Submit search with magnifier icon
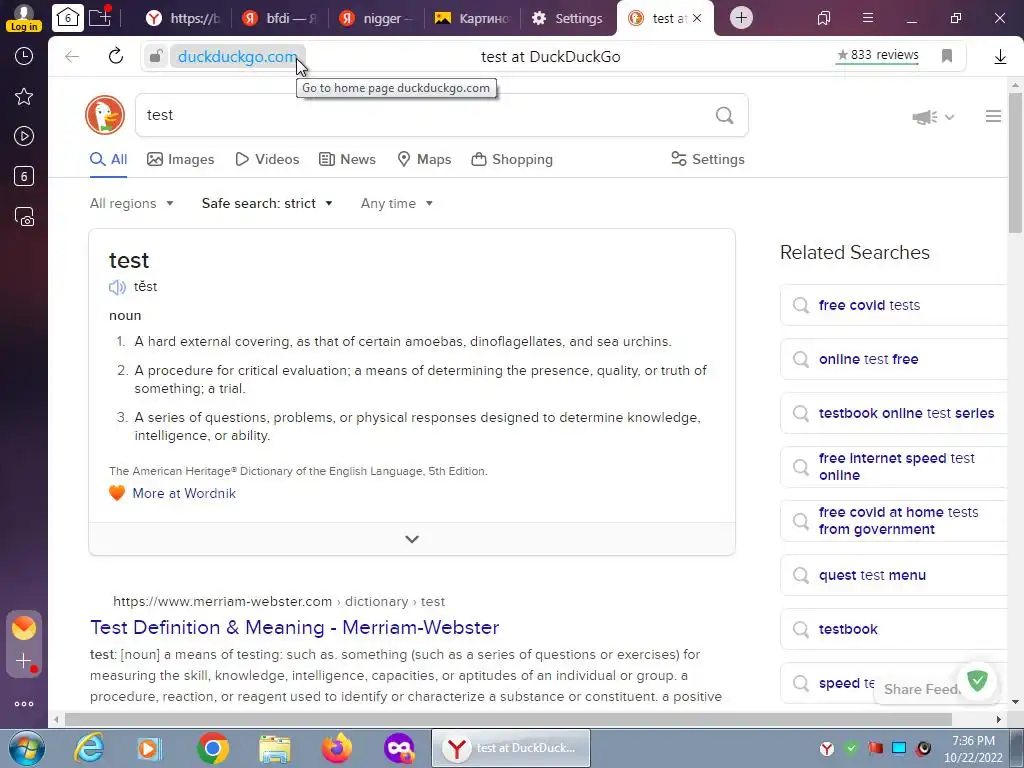 tap(724, 115)
